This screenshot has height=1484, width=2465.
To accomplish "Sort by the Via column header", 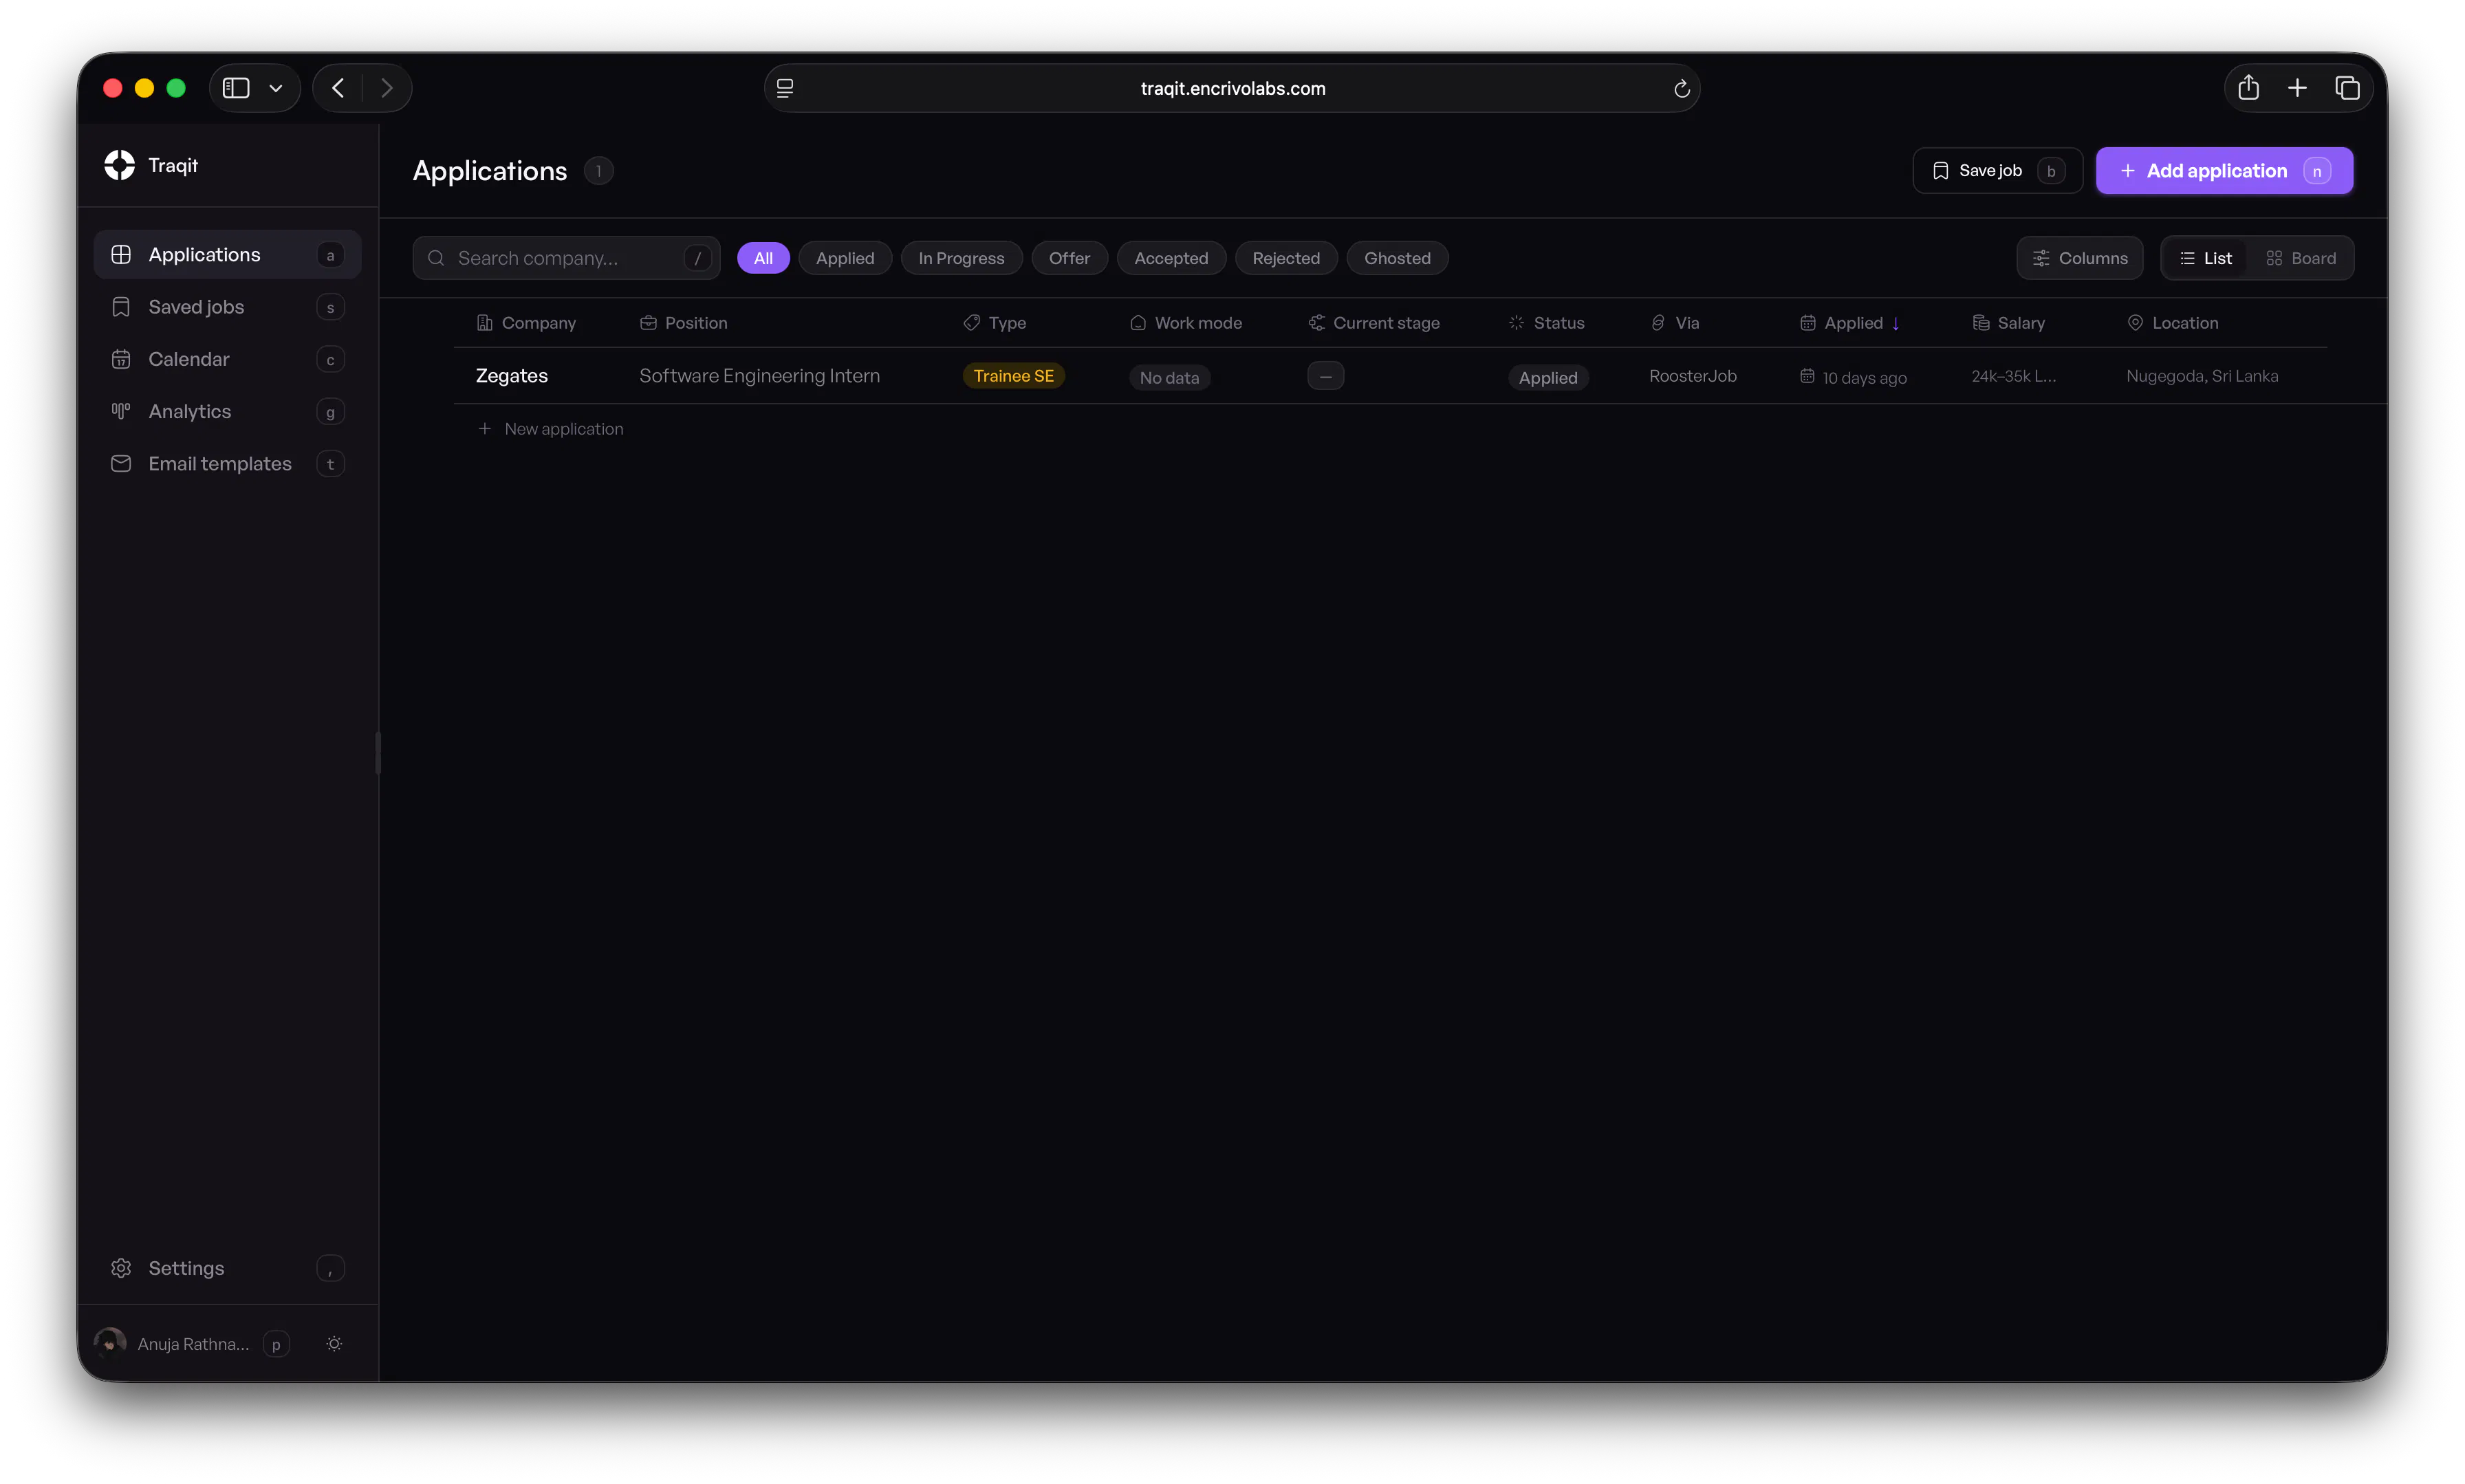I will [1675, 323].
